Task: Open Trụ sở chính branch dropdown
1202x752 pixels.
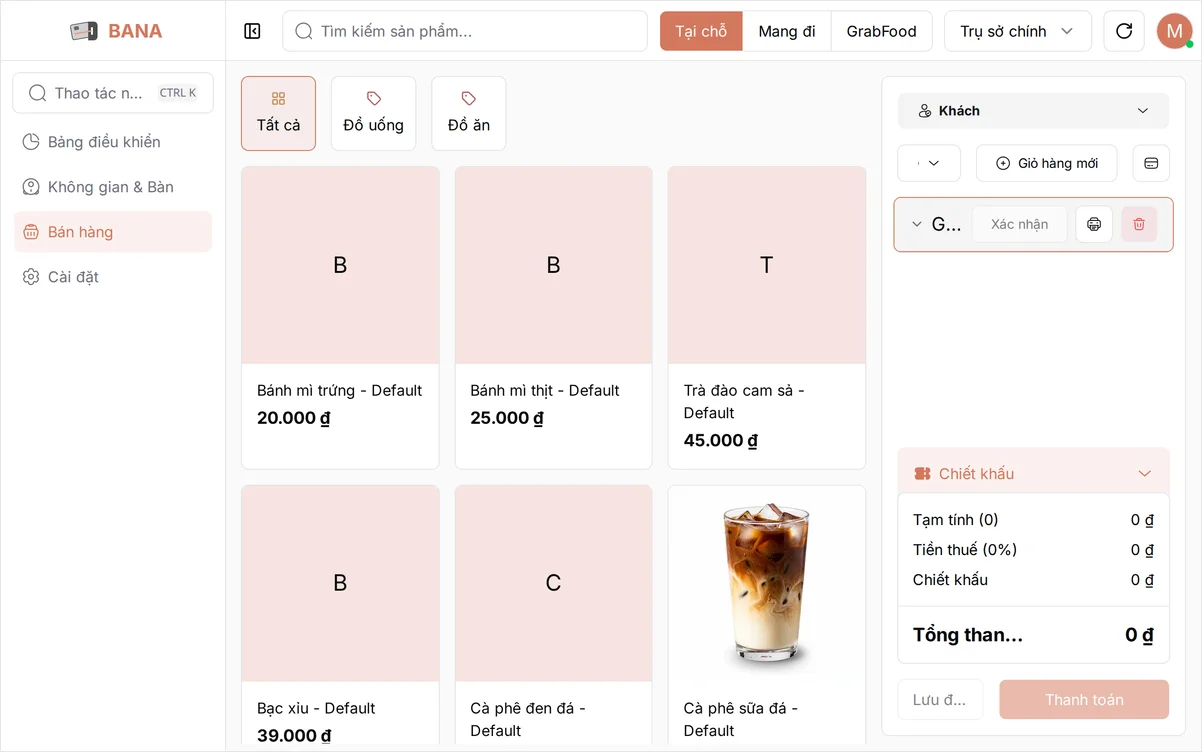Action: (1016, 31)
